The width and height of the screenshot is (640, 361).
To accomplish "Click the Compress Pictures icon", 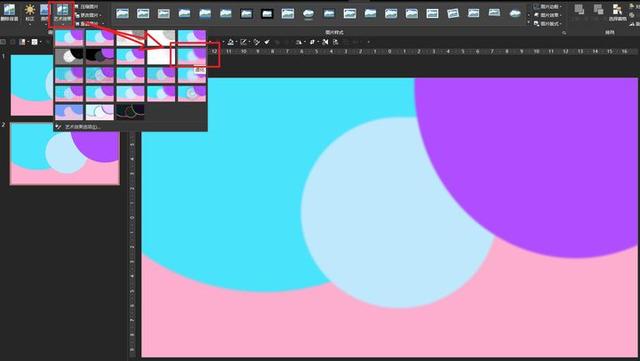I will [x=87, y=7].
